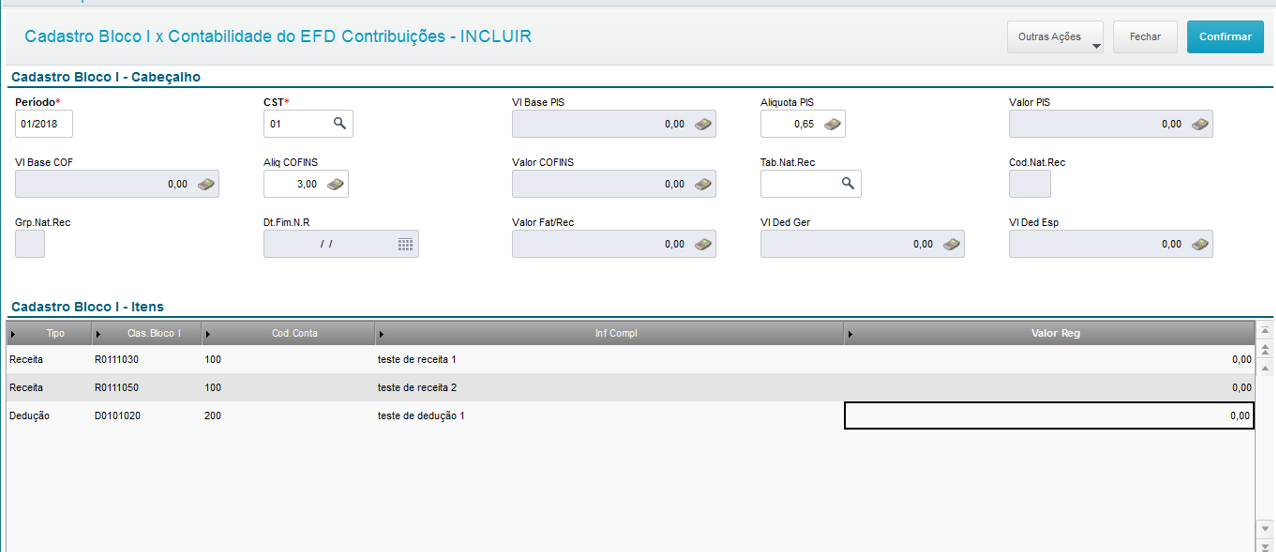Select the Cod.Nat.Rec small field

pyautogui.click(x=1030, y=184)
